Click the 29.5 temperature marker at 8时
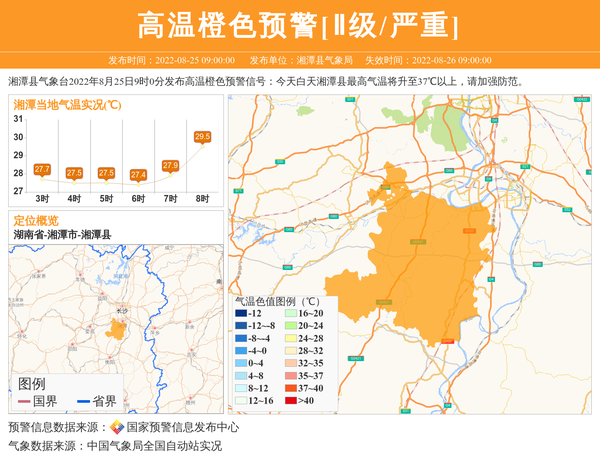This screenshot has height=471, width=600. pyautogui.click(x=202, y=136)
